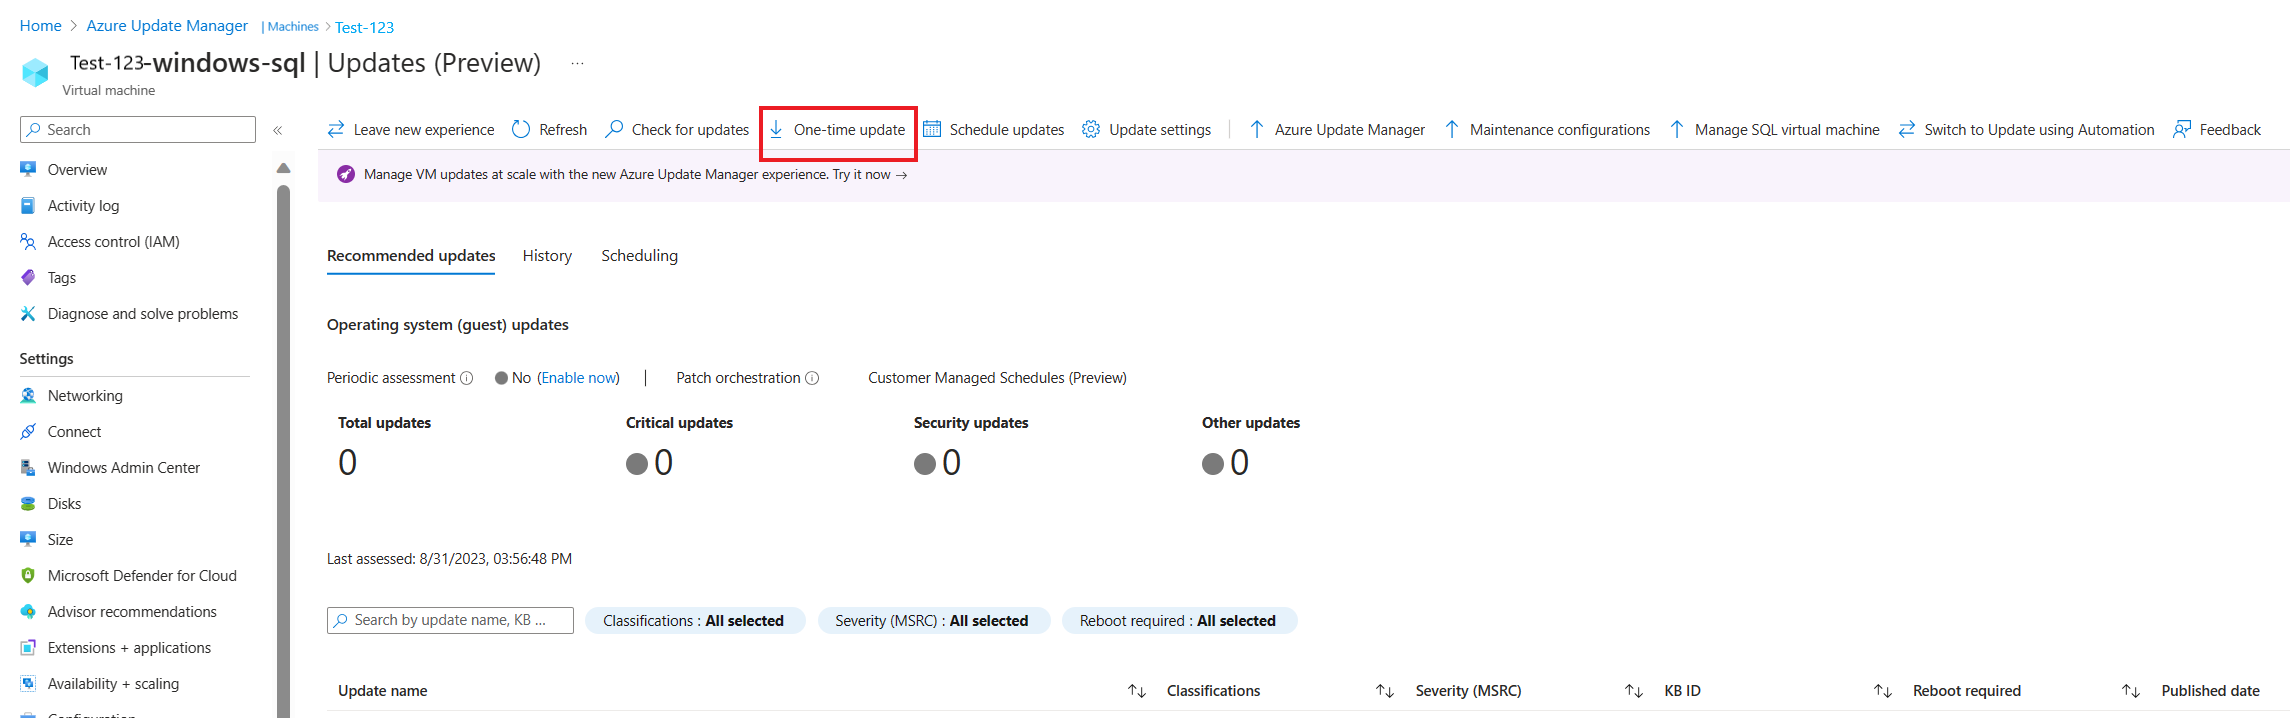This screenshot has width=2290, height=718.
Task: Open the Classifications filter dropdown
Action: click(694, 620)
